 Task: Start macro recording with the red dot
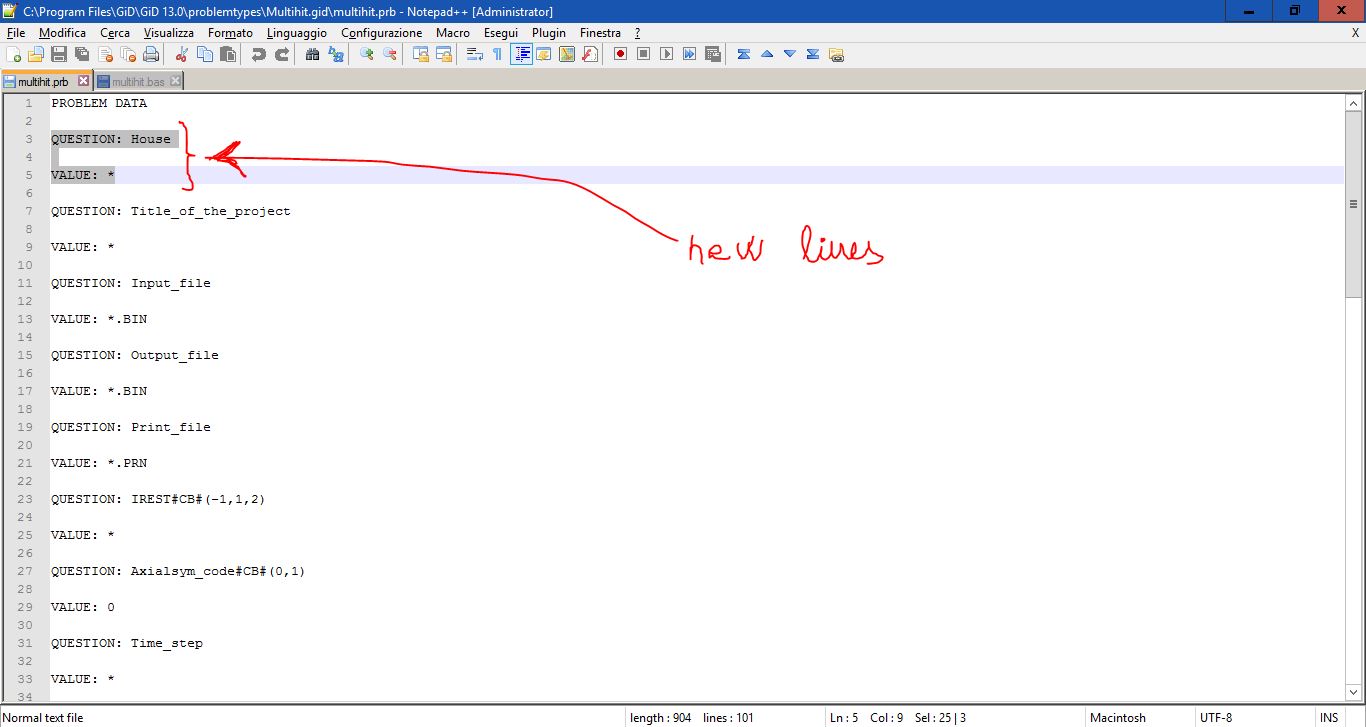click(620, 54)
